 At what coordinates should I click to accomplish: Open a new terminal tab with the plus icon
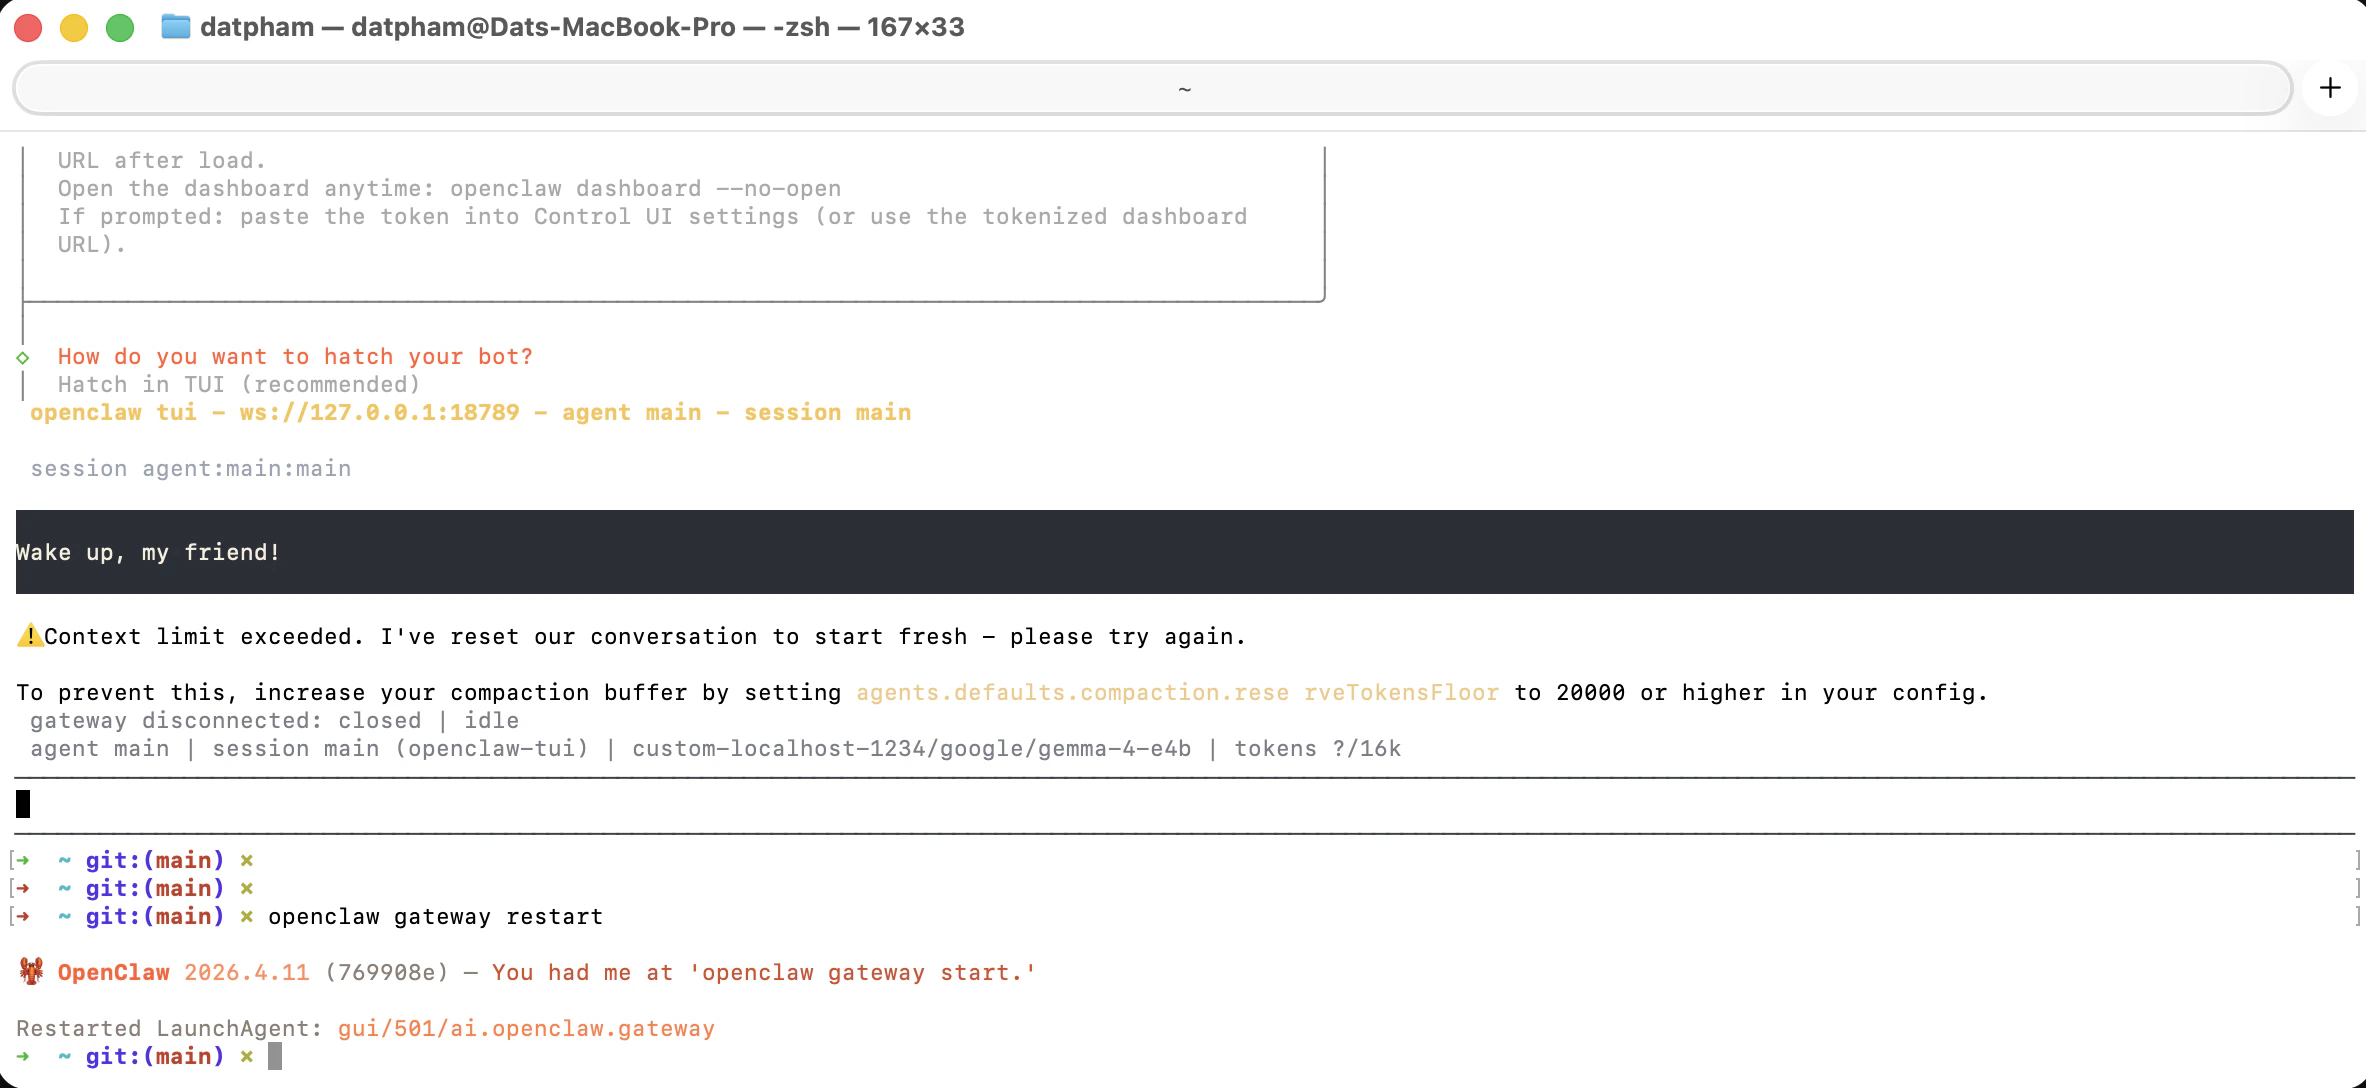[x=2331, y=88]
